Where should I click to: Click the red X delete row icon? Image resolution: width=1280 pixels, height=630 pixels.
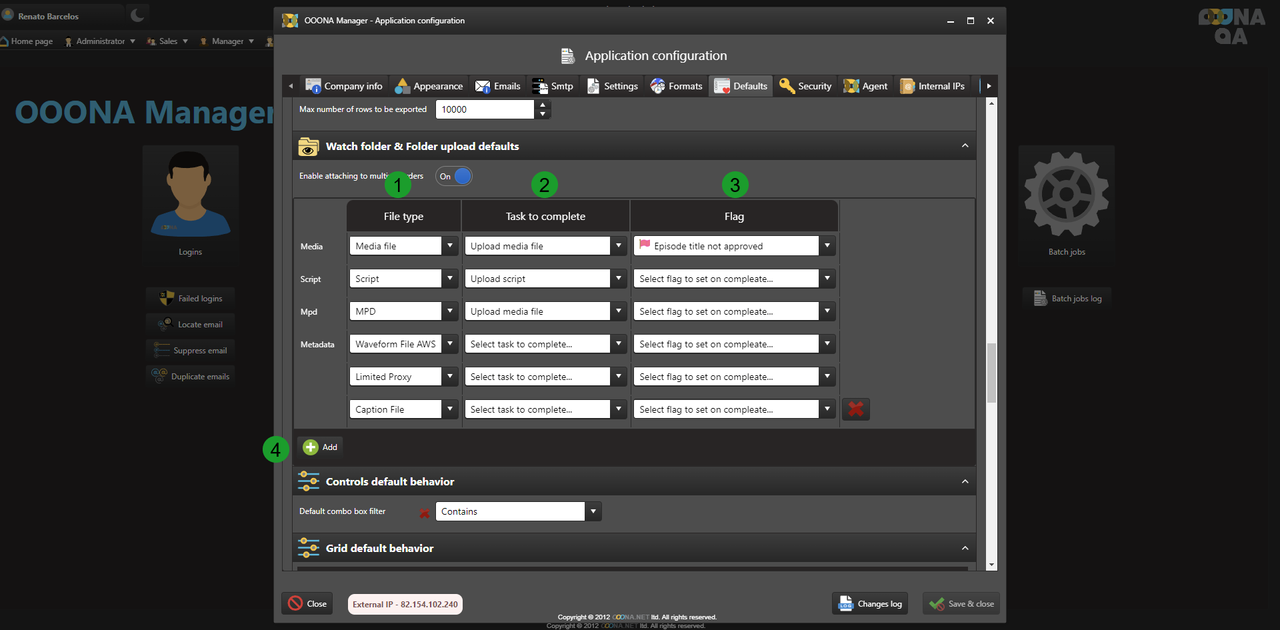[855, 409]
